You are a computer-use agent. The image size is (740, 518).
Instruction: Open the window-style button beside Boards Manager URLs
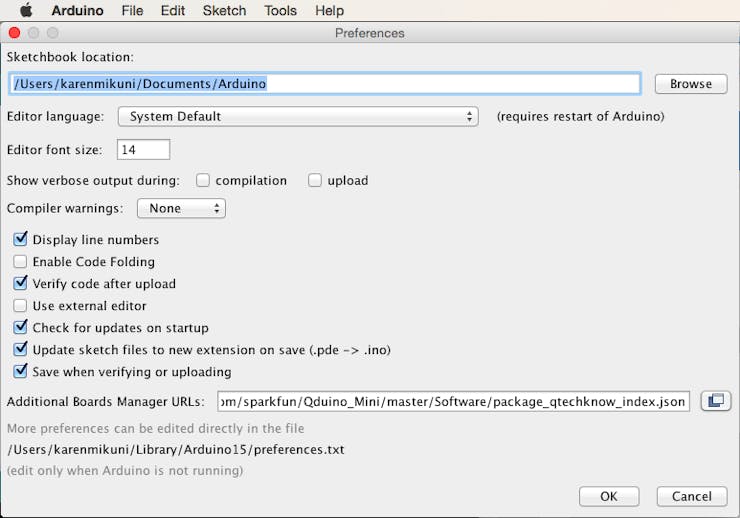tap(715, 401)
